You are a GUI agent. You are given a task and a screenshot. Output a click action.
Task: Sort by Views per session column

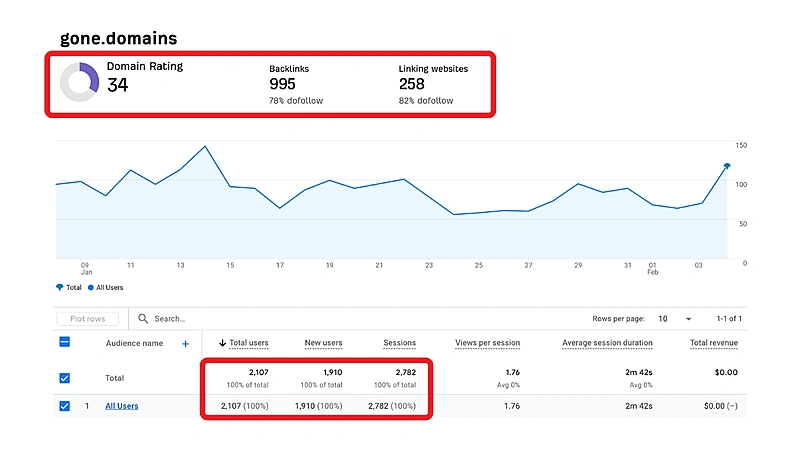[x=488, y=343]
